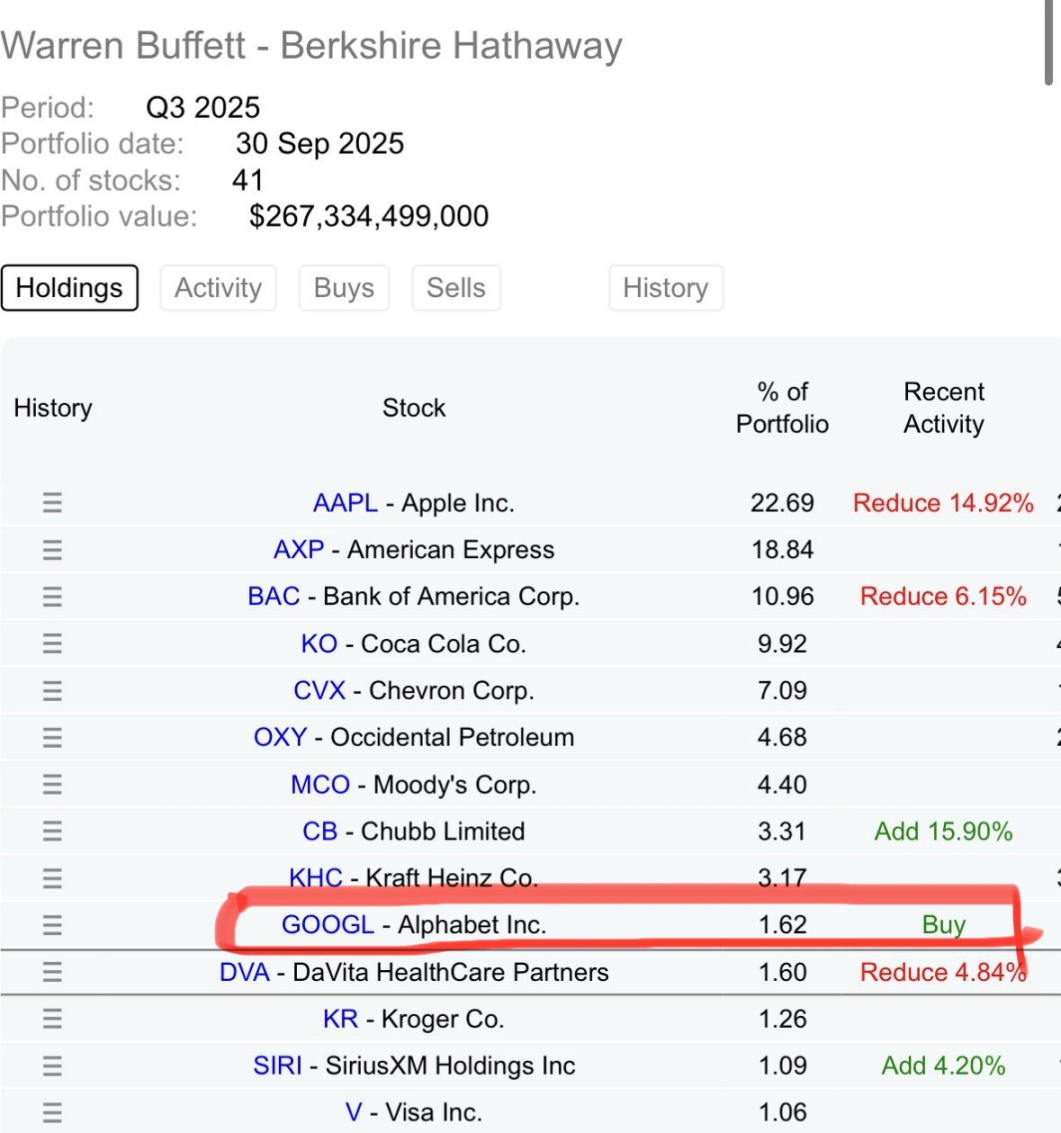Viewport: 1061px width, 1133px height.
Task: Open the Sells tab
Action: click(x=455, y=288)
